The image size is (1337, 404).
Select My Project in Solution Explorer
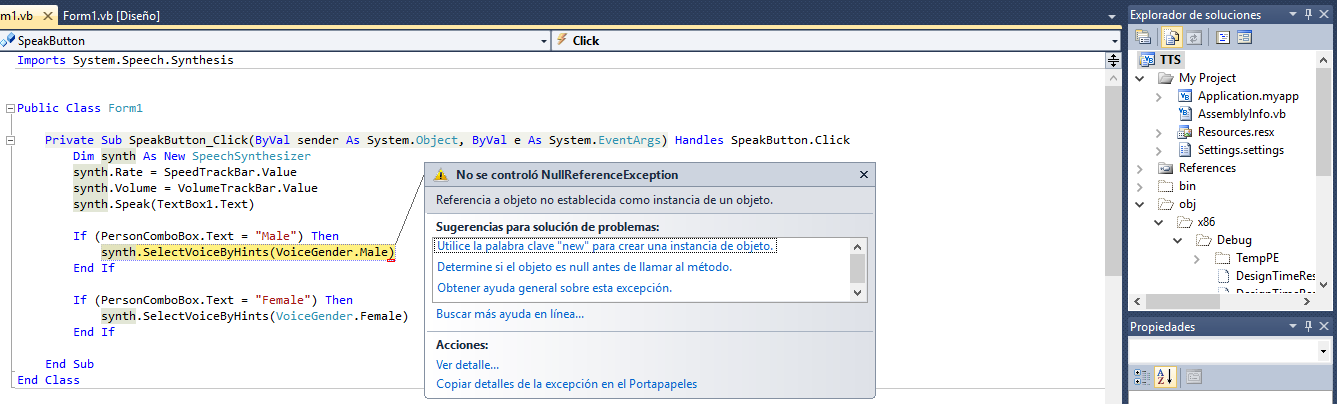1207,78
